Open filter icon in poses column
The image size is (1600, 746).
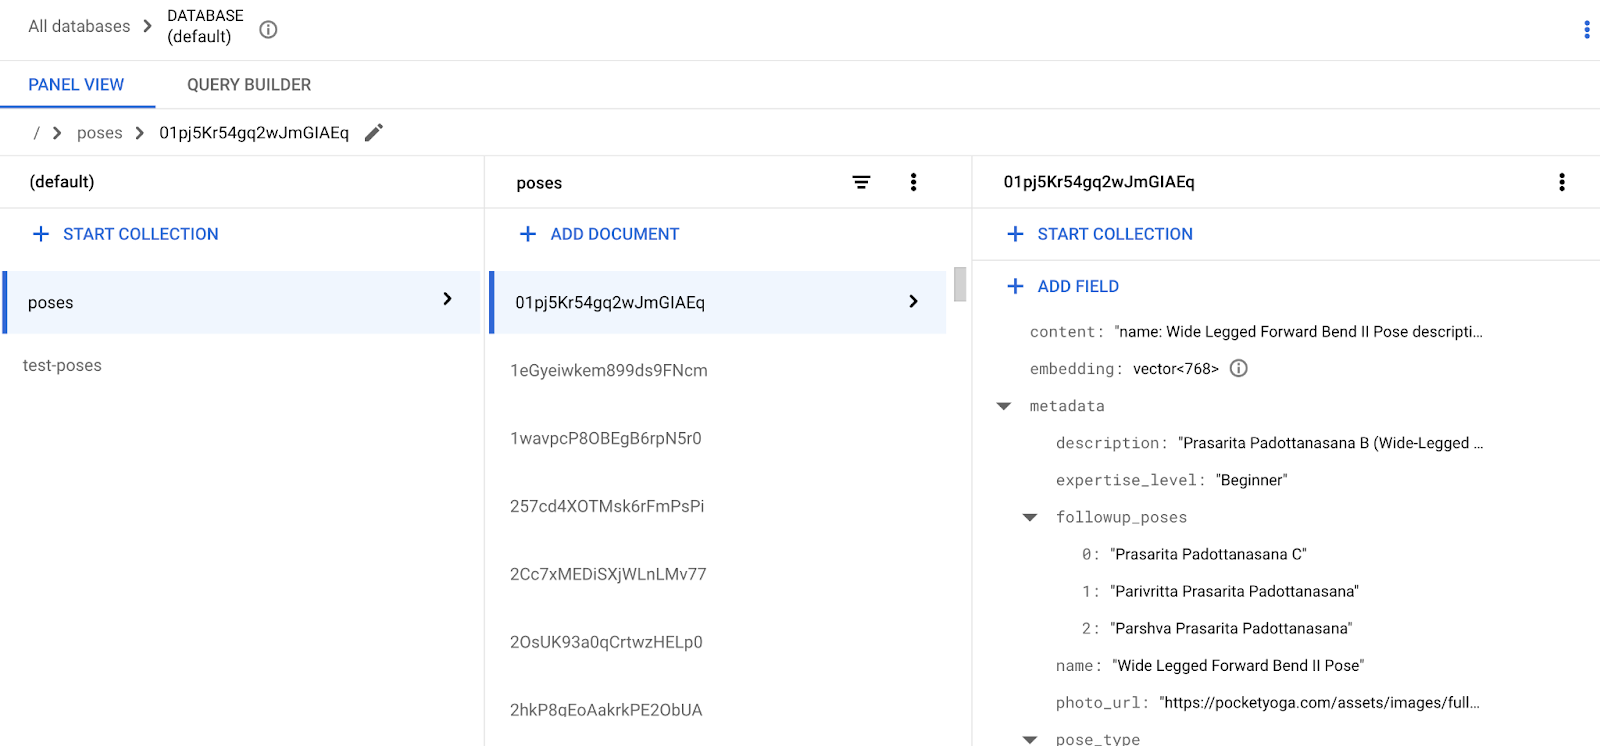(x=861, y=182)
